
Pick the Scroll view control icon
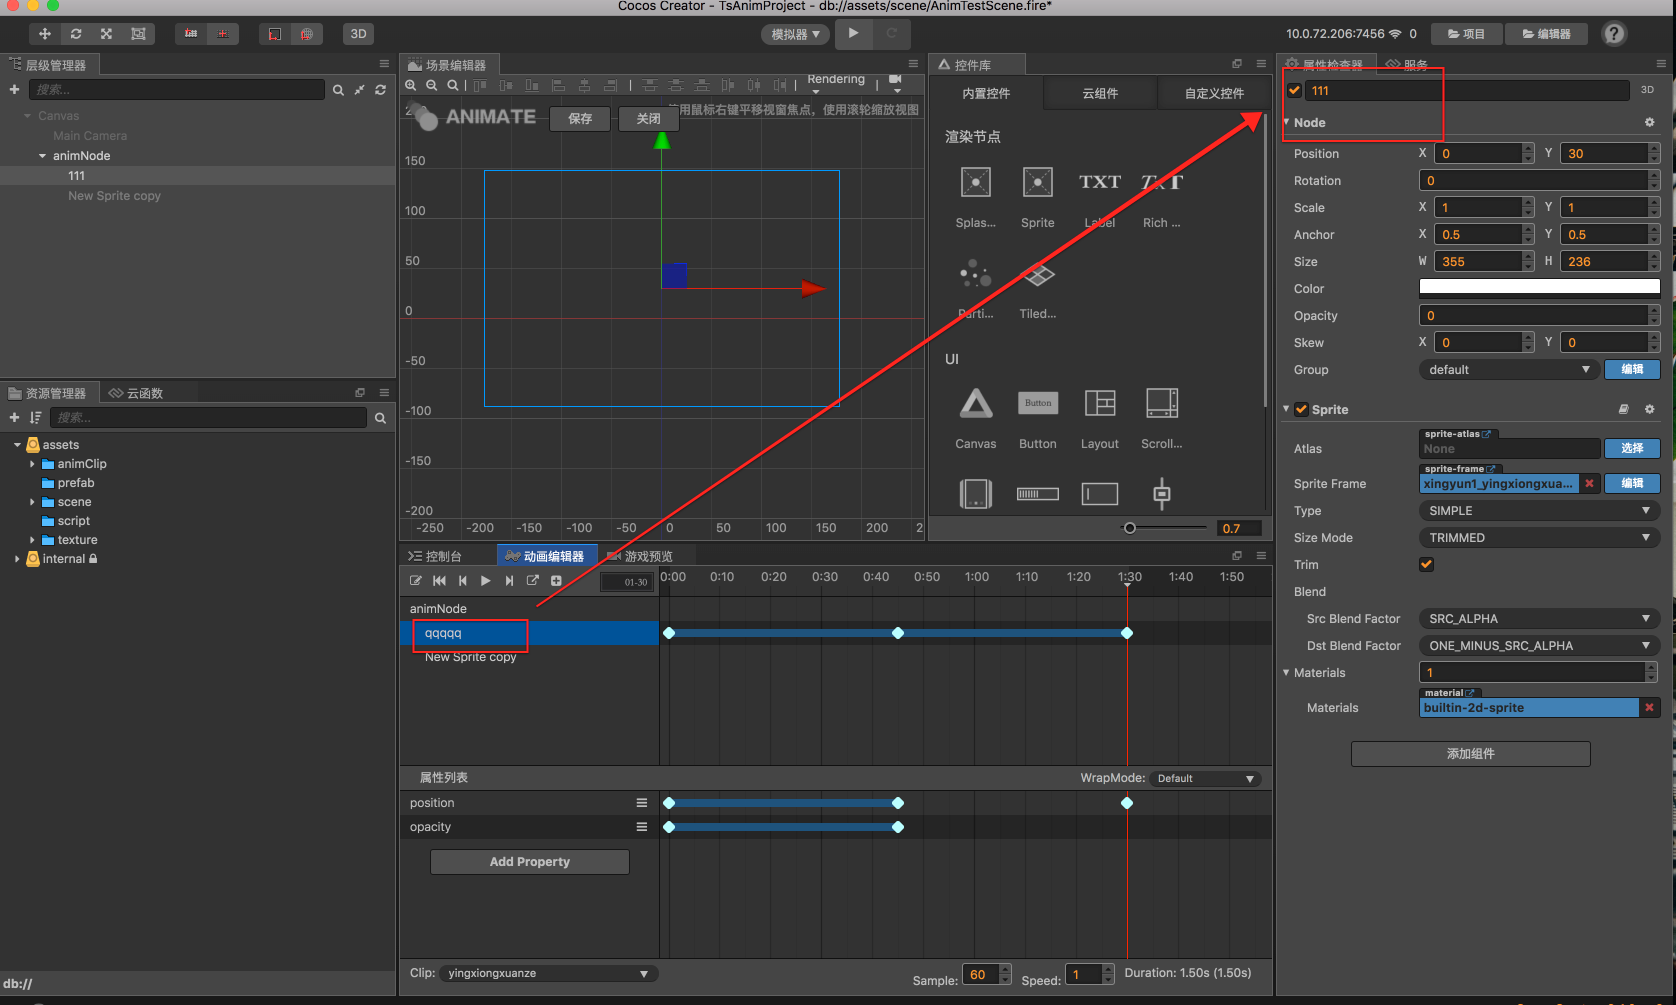coord(1161,403)
